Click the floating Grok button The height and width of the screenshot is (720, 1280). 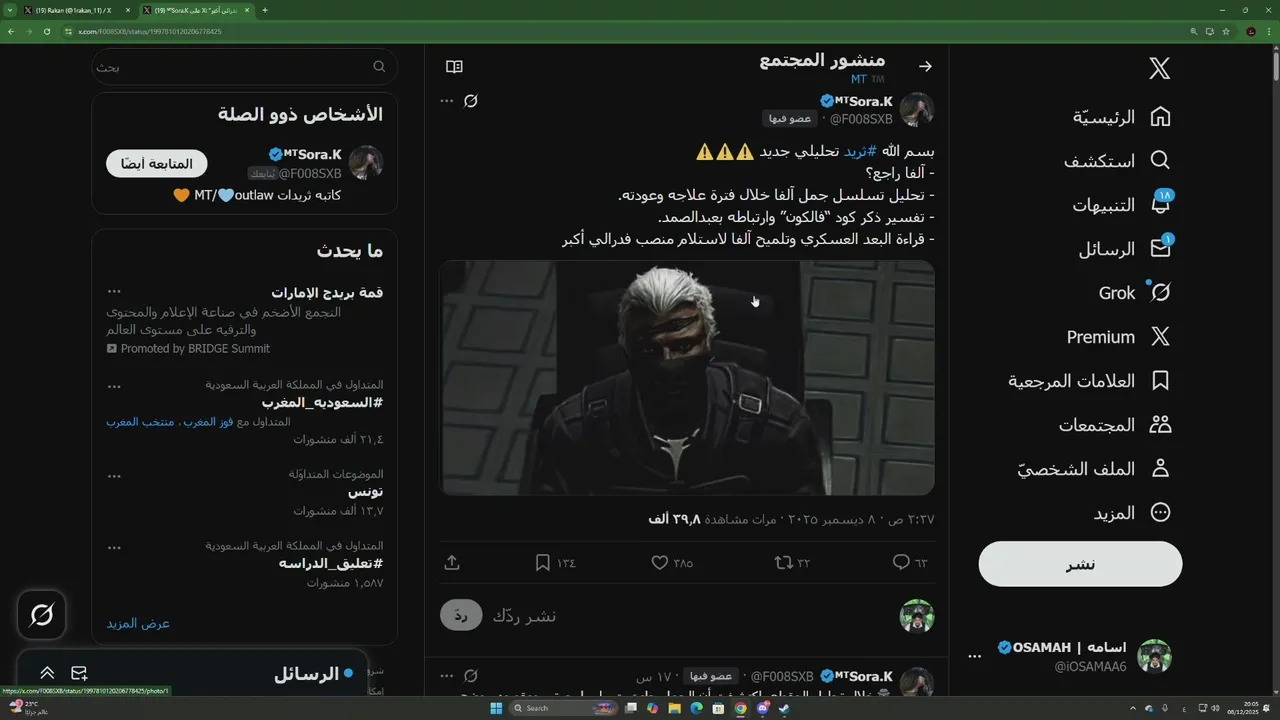(x=42, y=615)
